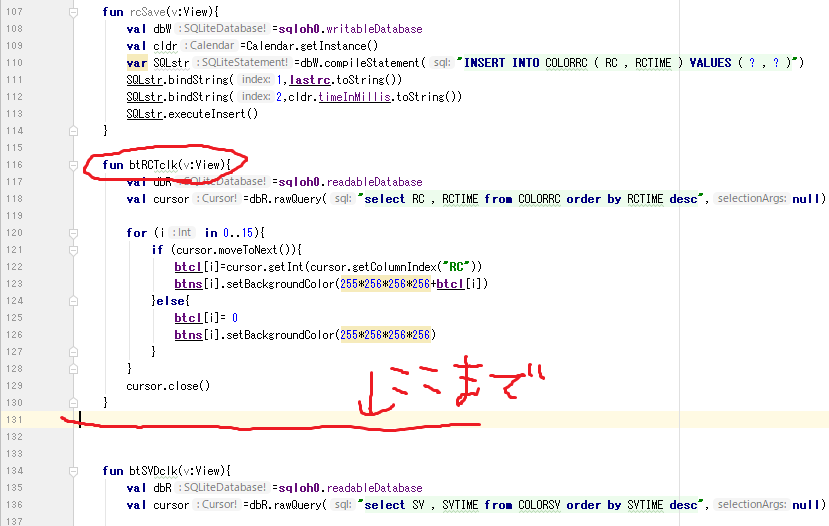Collapse the btSVDclk function fold marker
This screenshot has width=829, height=526.
coord(73,471)
